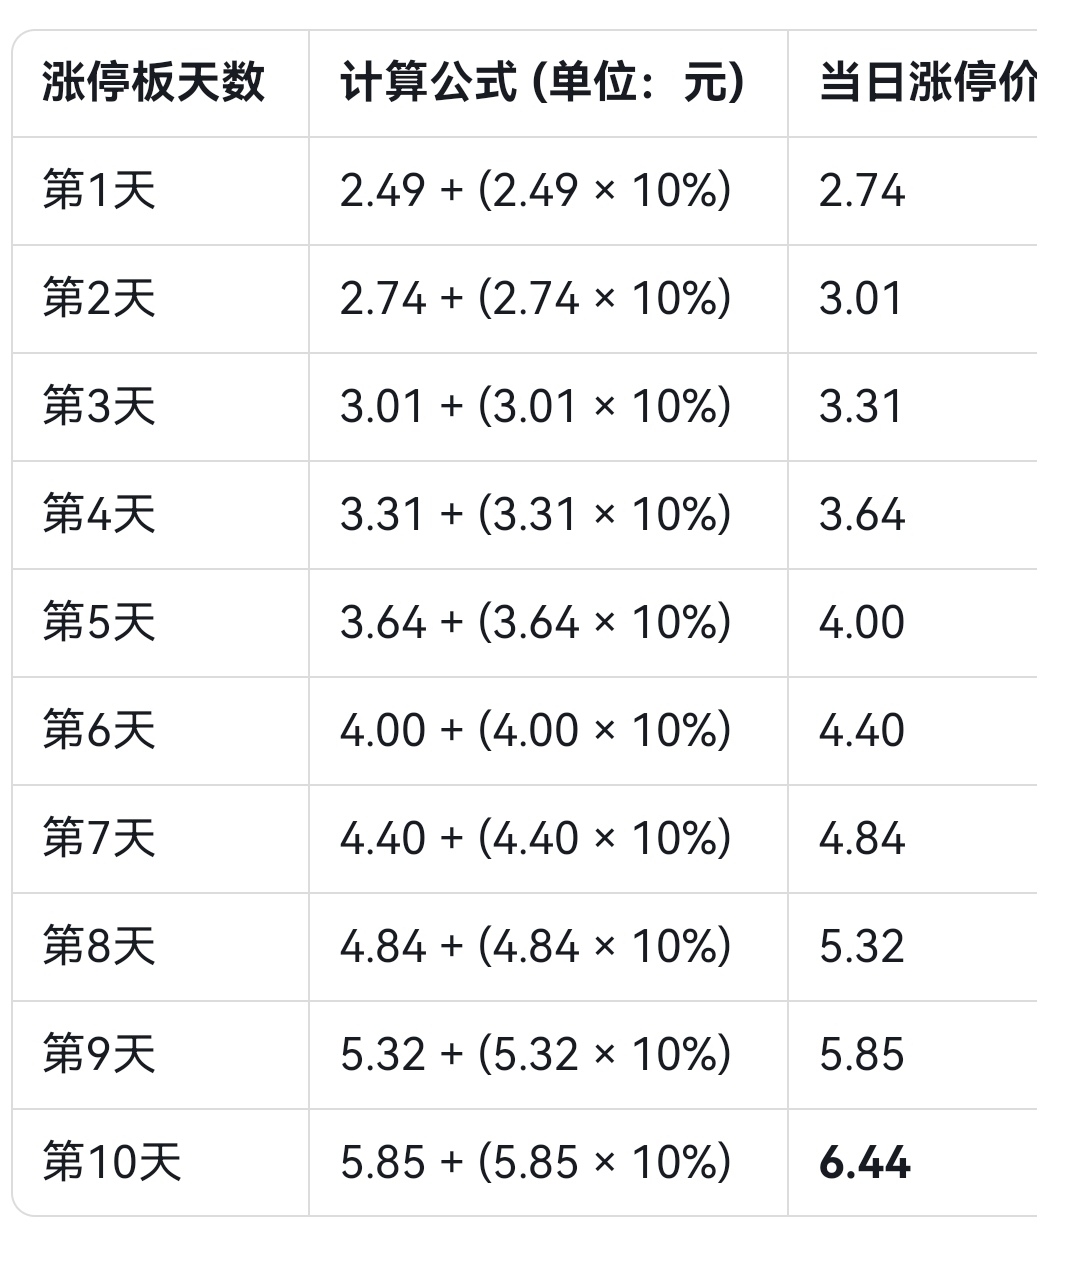
Task: Click the formula 5.85 + (5.85 × 10%)
Action: [536, 1163]
